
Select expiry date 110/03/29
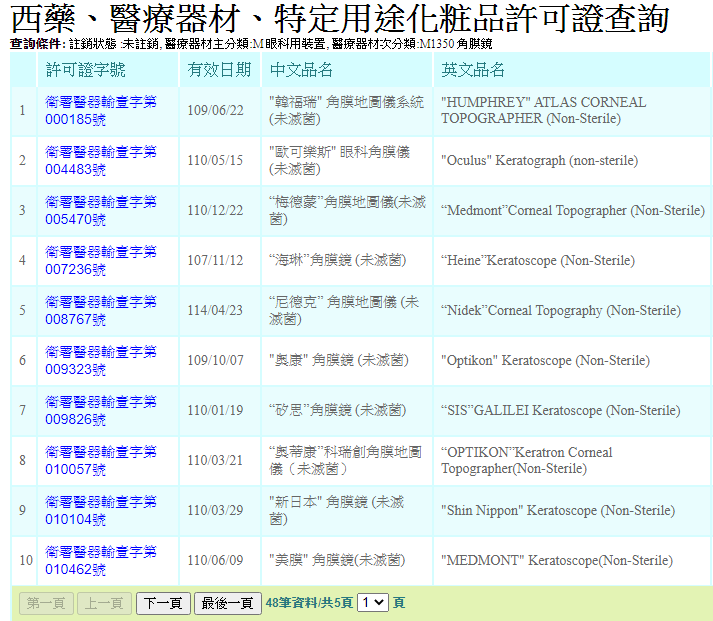coord(216,511)
